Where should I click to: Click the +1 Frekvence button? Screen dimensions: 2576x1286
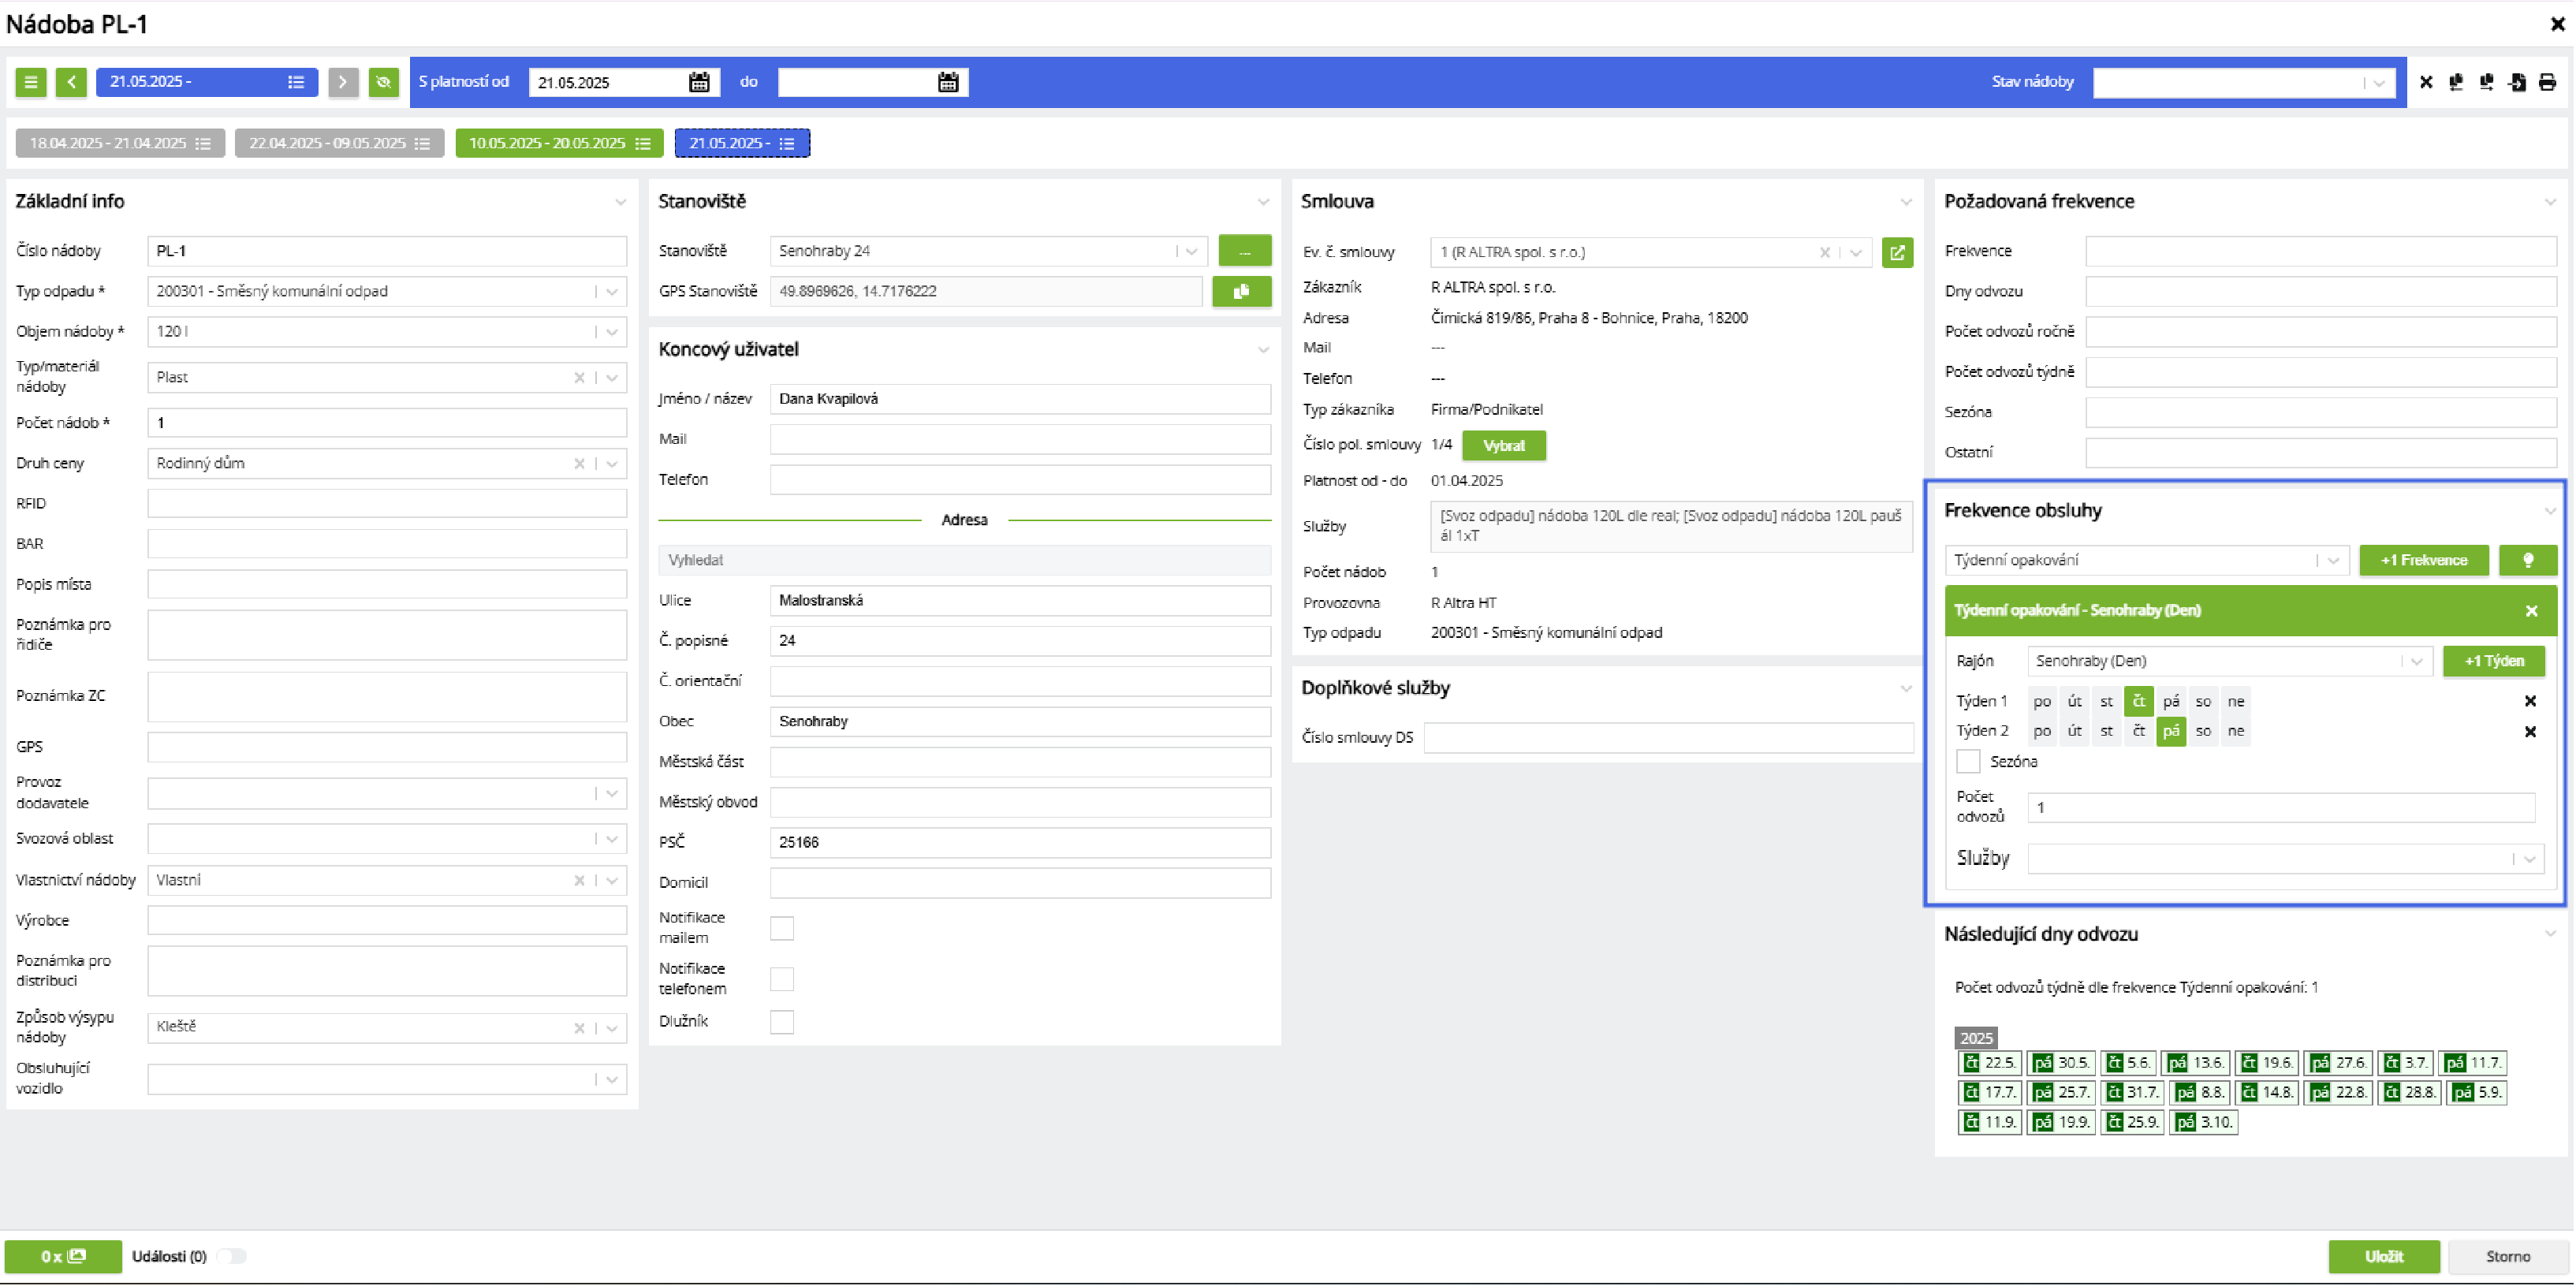pos(2423,560)
